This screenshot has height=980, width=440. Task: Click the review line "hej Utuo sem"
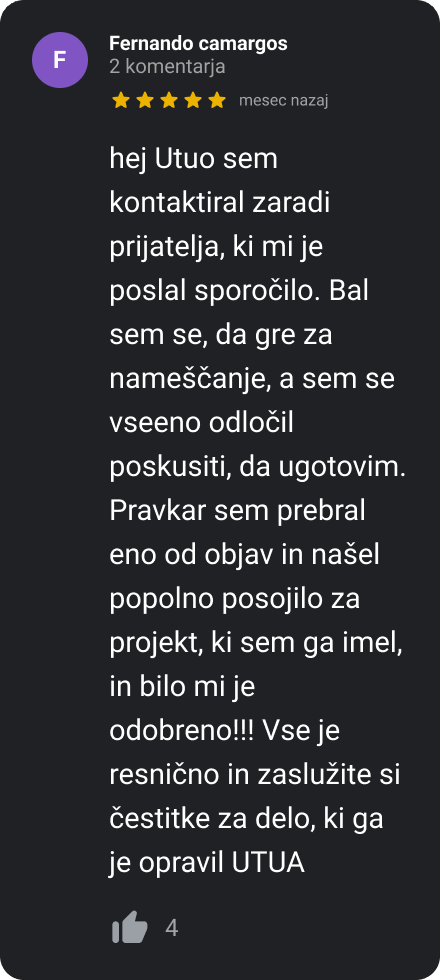click(193, 159)
